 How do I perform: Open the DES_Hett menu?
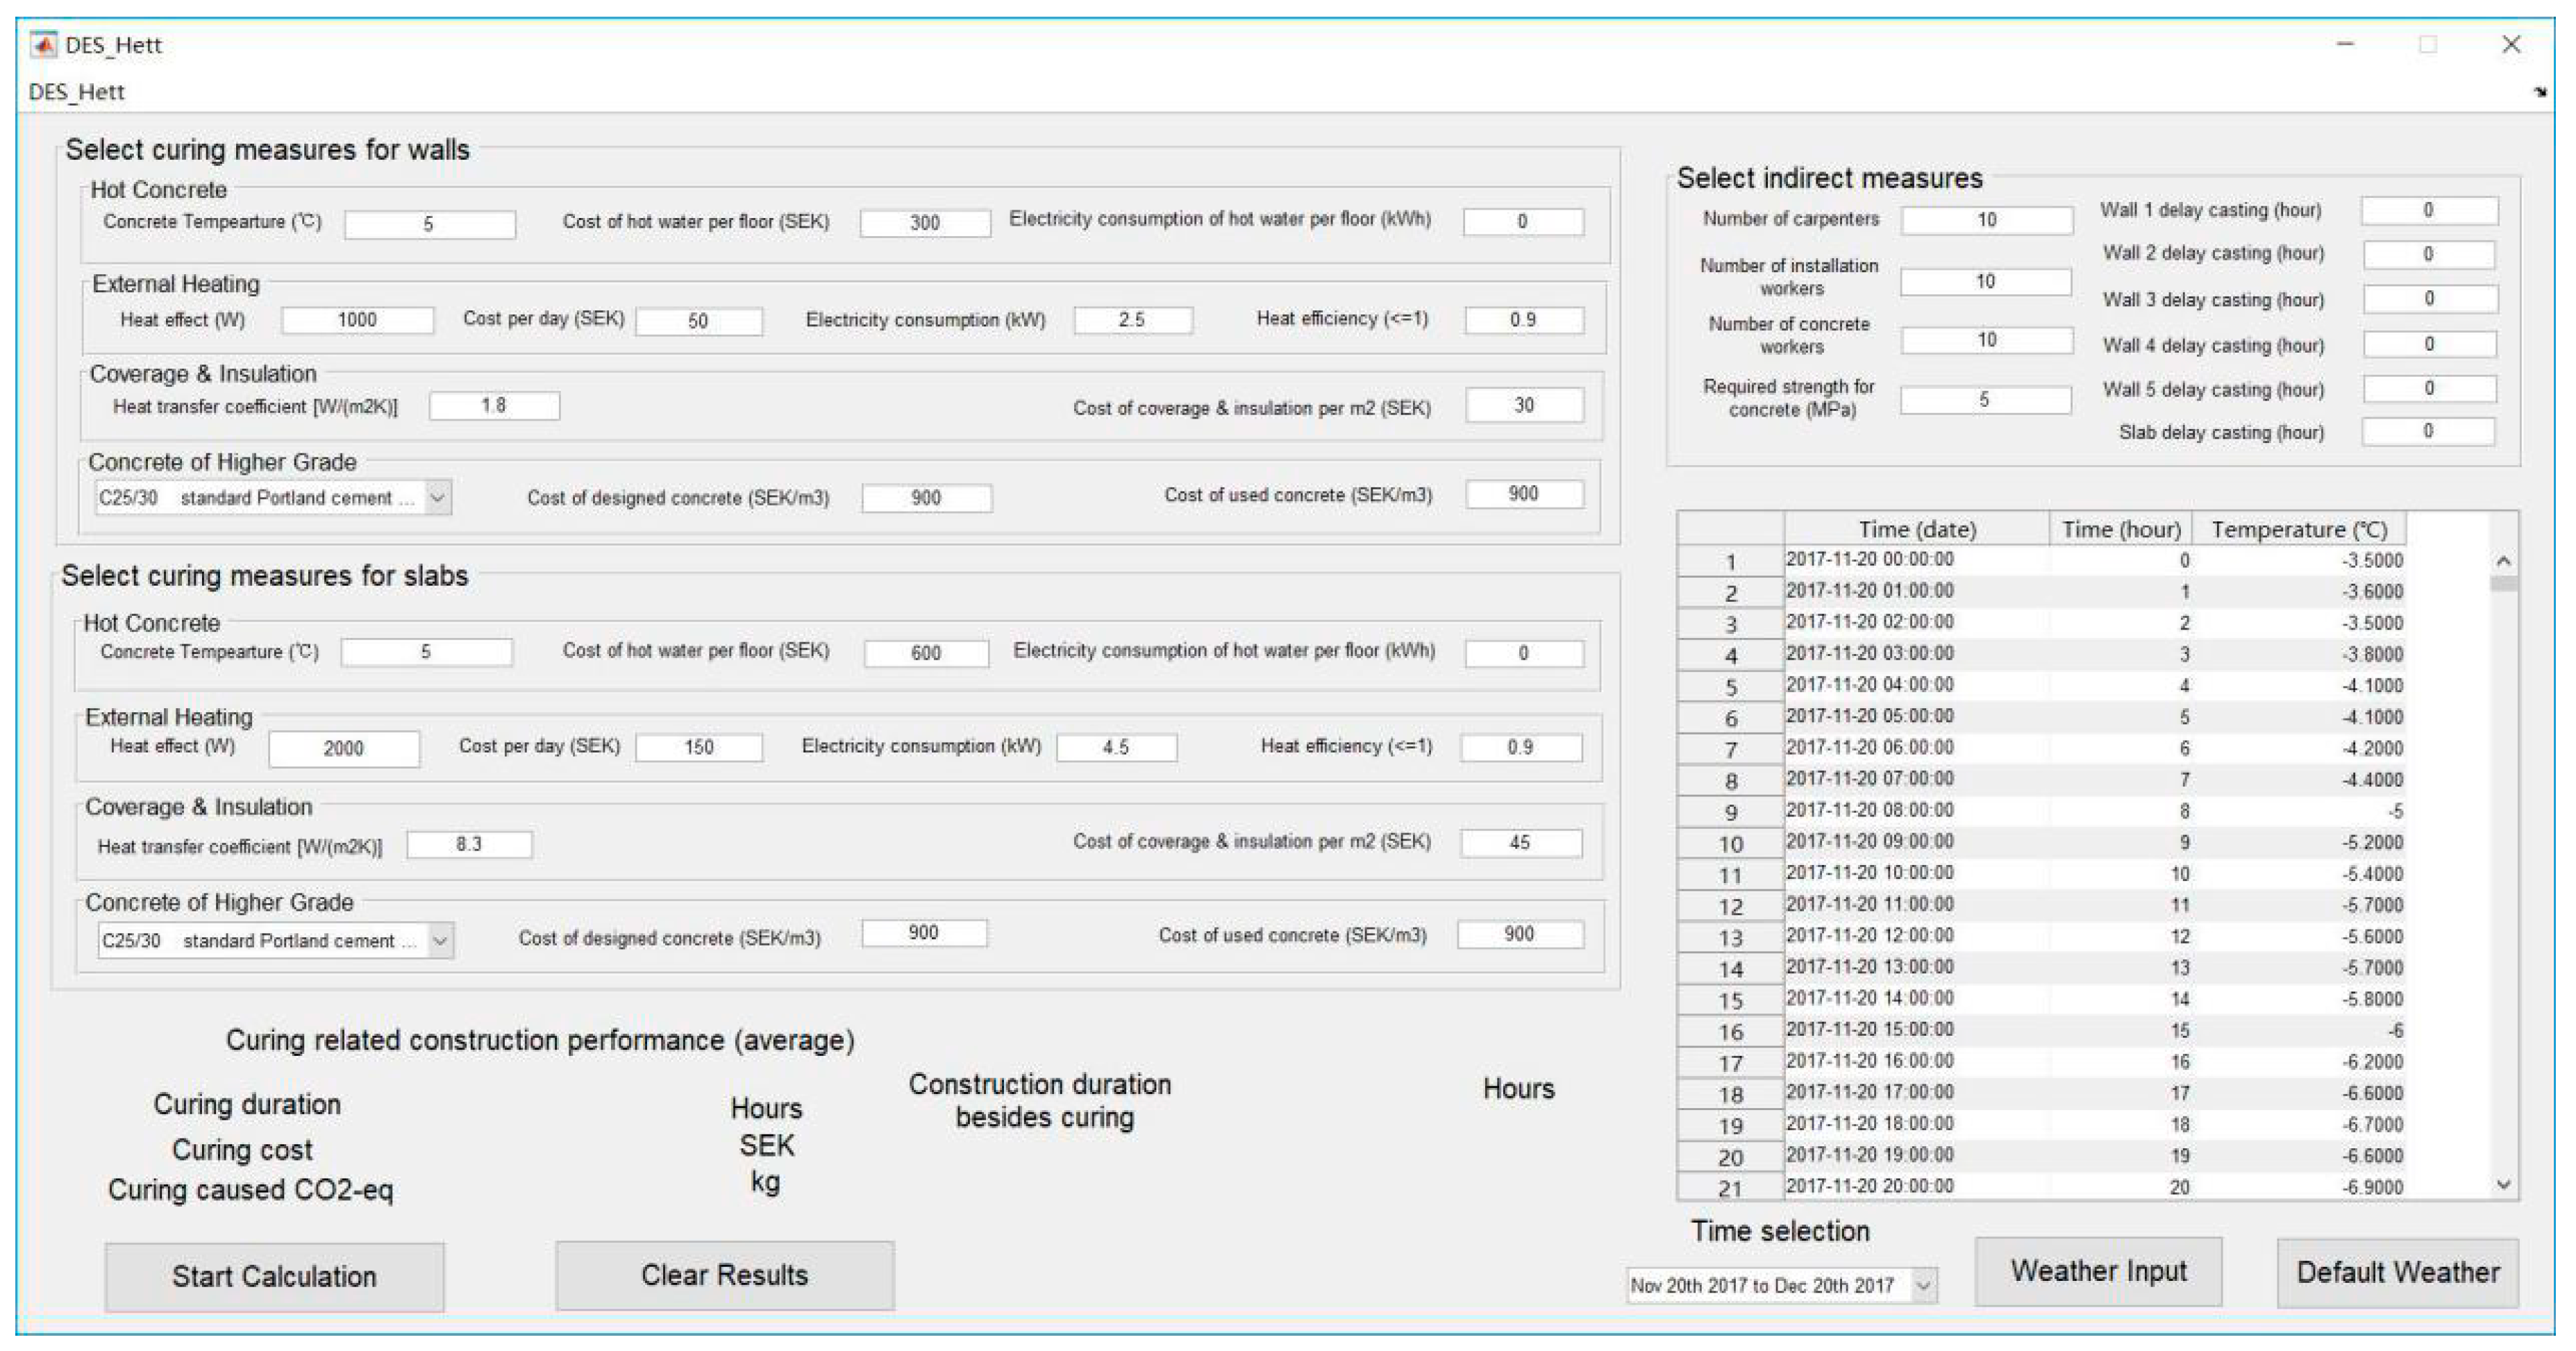coord(76,92)
